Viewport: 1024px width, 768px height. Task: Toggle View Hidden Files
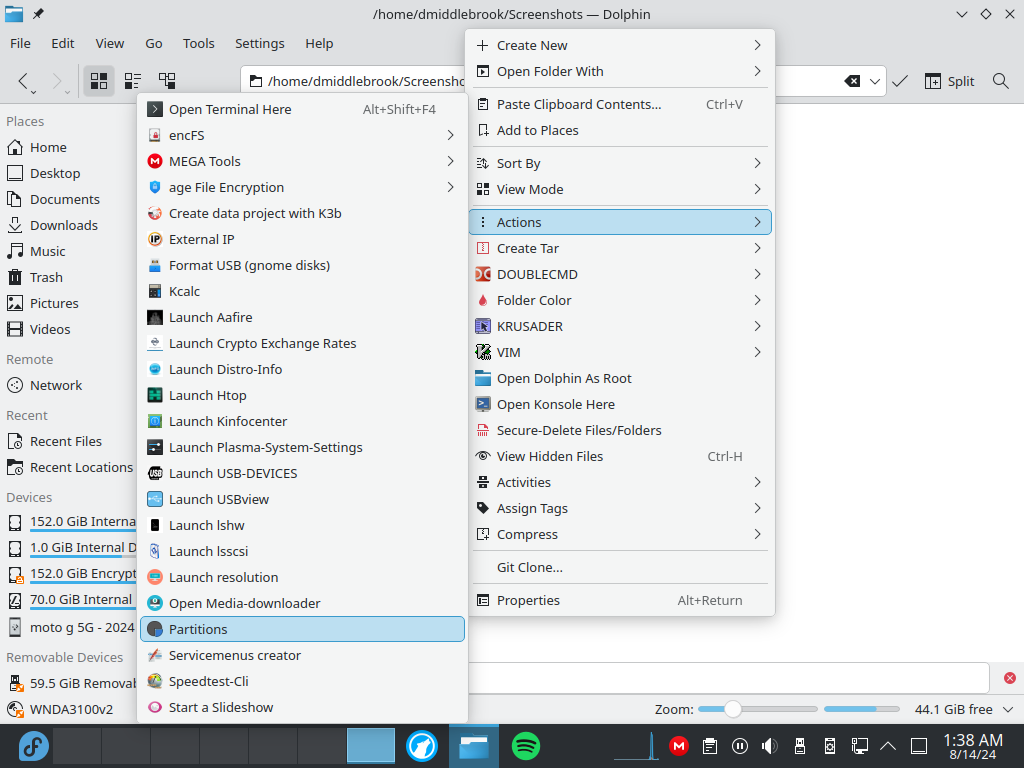[620, 456]
